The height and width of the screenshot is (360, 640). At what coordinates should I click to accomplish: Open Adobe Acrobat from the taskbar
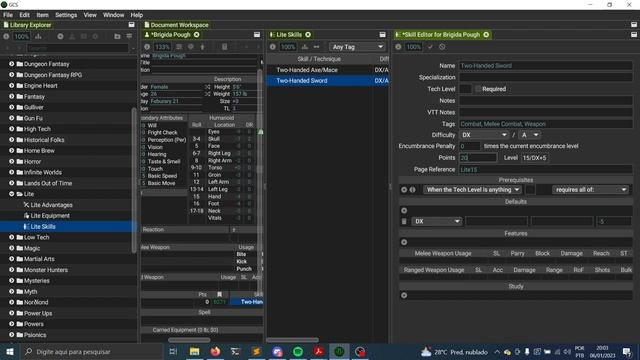point(319,351)
